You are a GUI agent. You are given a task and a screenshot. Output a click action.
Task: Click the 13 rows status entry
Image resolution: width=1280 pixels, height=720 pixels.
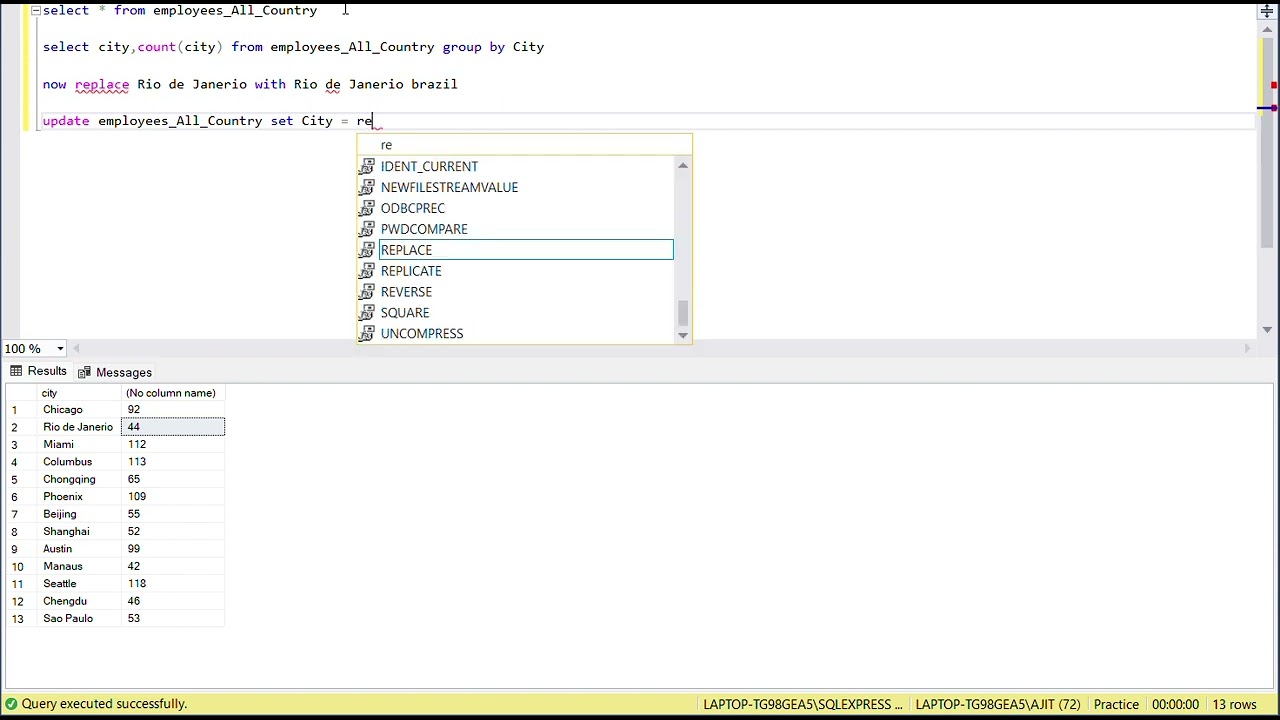click(x=1234, y=705)
